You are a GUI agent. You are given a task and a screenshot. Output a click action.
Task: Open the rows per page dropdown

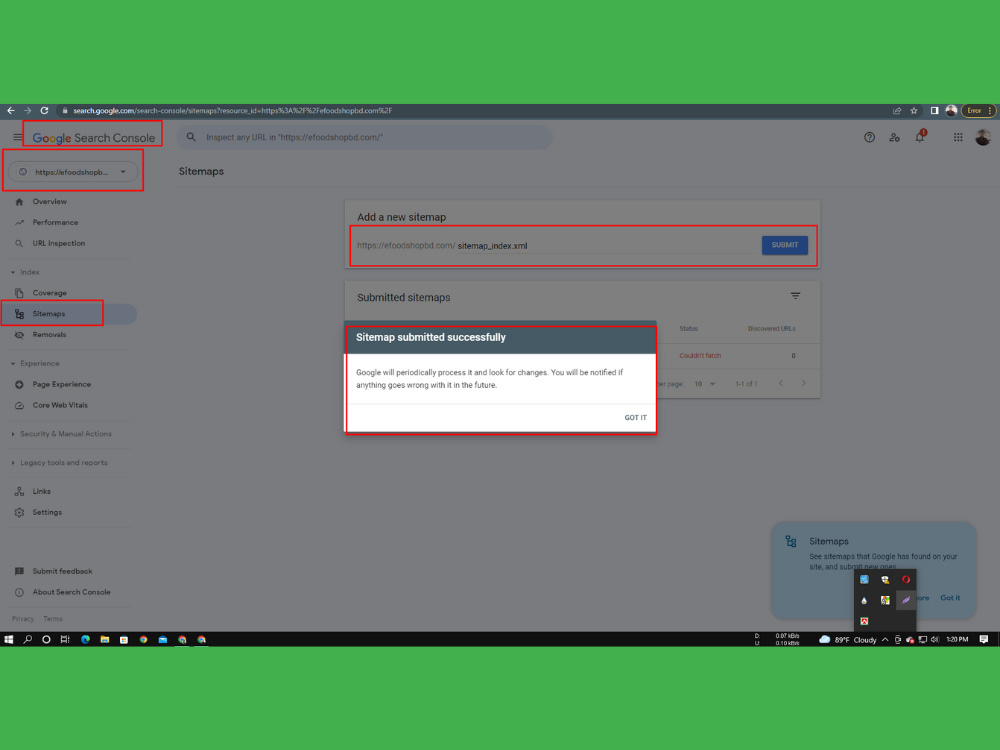coord(705,384)
